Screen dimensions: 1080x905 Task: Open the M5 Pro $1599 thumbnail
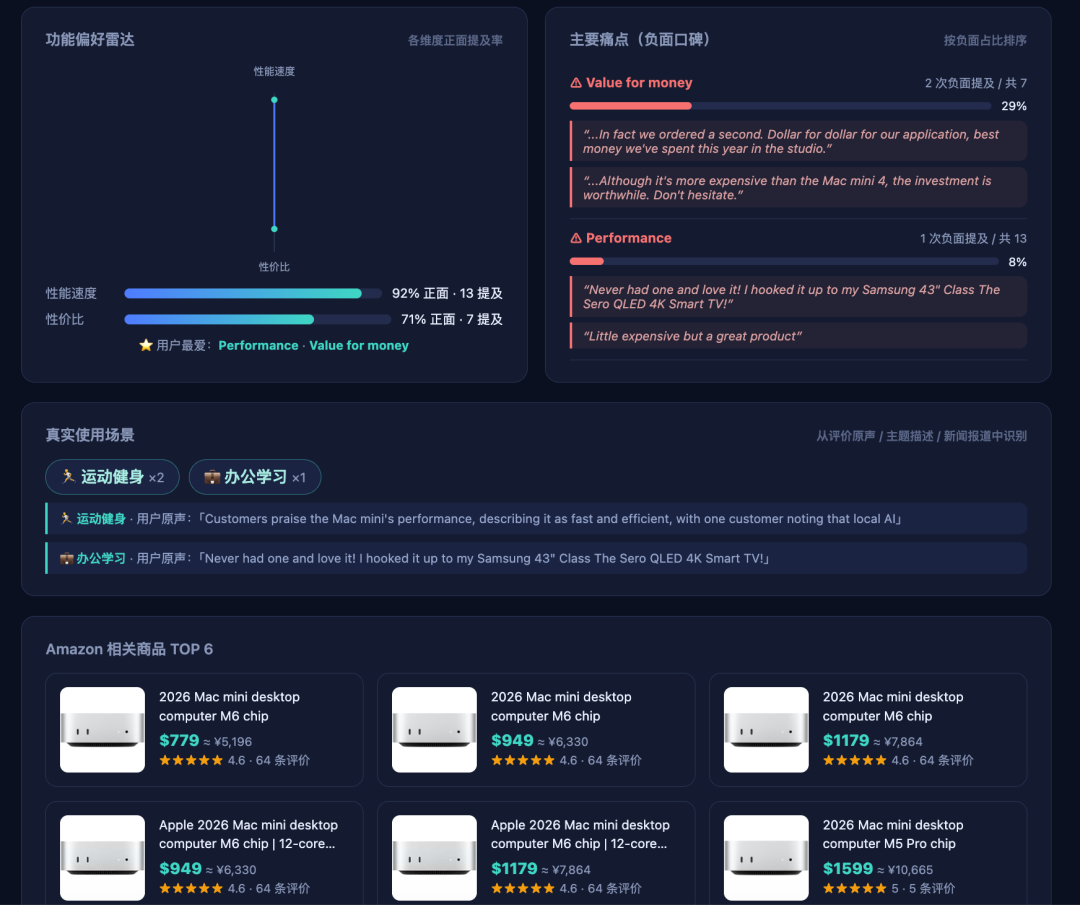pyautogui.click(x=766, y=857)
